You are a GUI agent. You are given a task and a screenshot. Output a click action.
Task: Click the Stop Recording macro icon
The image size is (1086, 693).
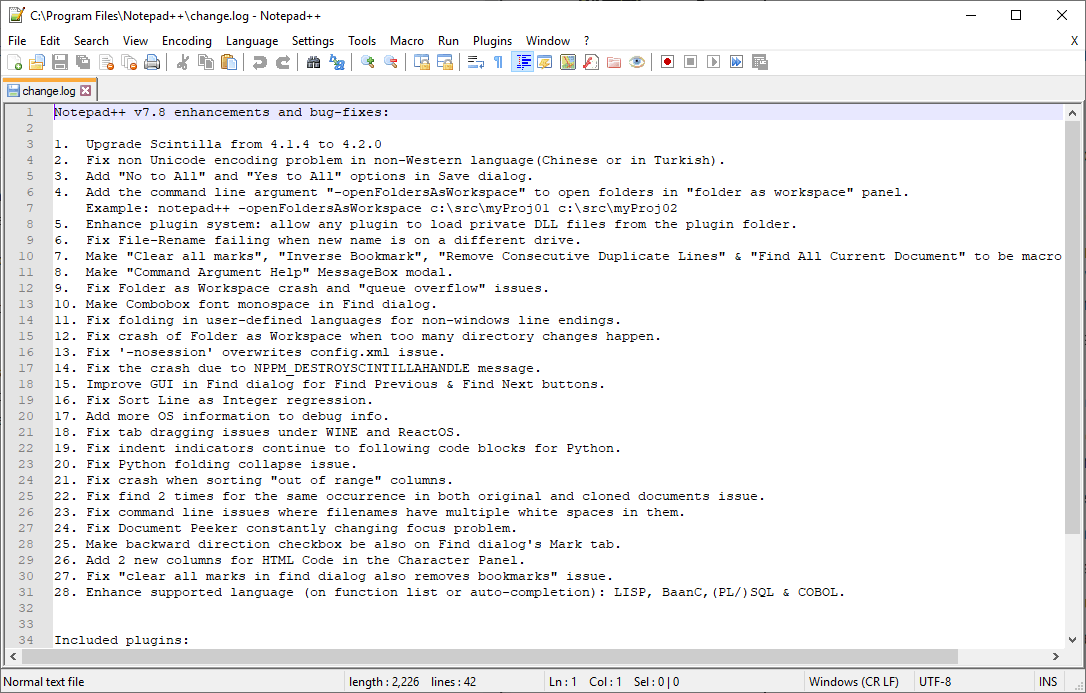691,62
